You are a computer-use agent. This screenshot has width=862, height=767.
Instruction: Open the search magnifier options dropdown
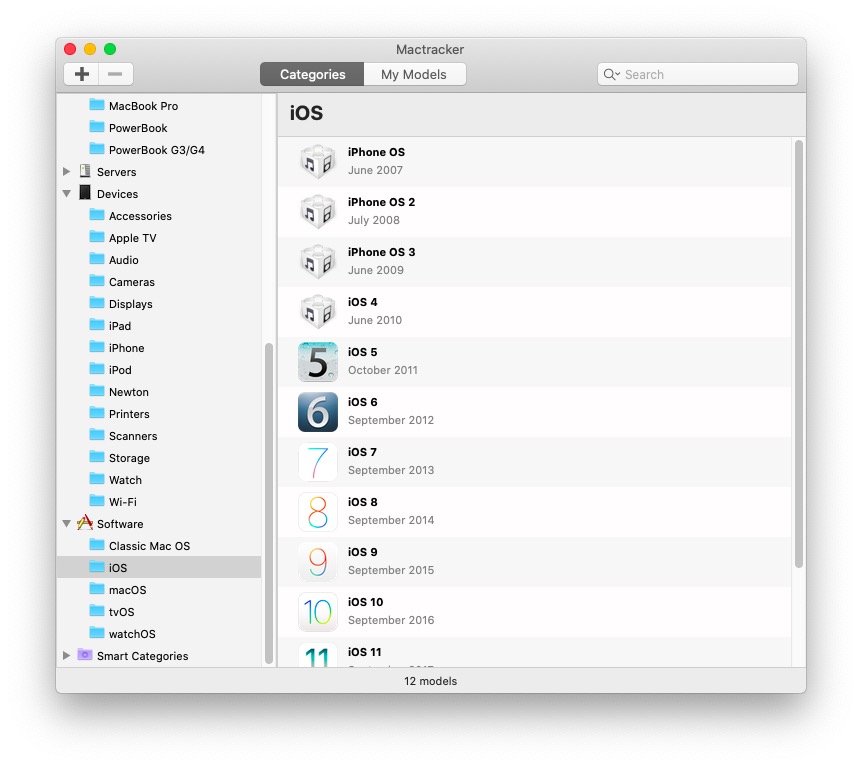(611, 74)
